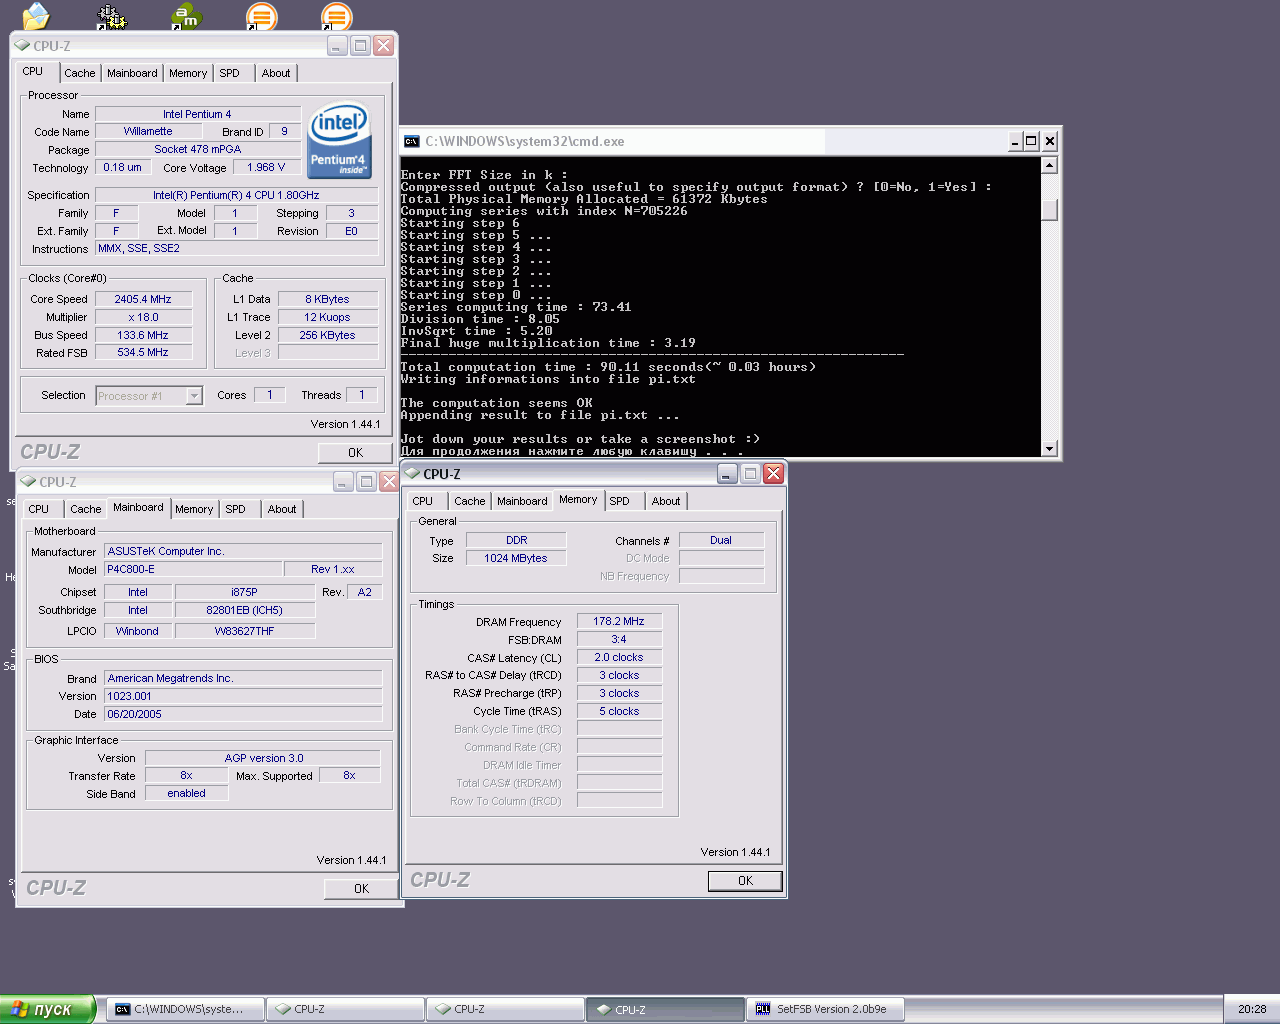The image size is (1280, 1024).
Task: Click title icon of Processor CPU-Z window
Action: [21, 46]
